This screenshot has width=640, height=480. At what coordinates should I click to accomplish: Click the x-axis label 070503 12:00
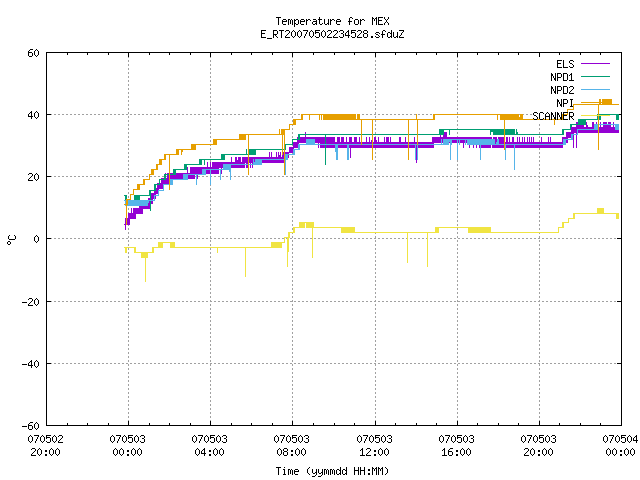pos(374,446)
